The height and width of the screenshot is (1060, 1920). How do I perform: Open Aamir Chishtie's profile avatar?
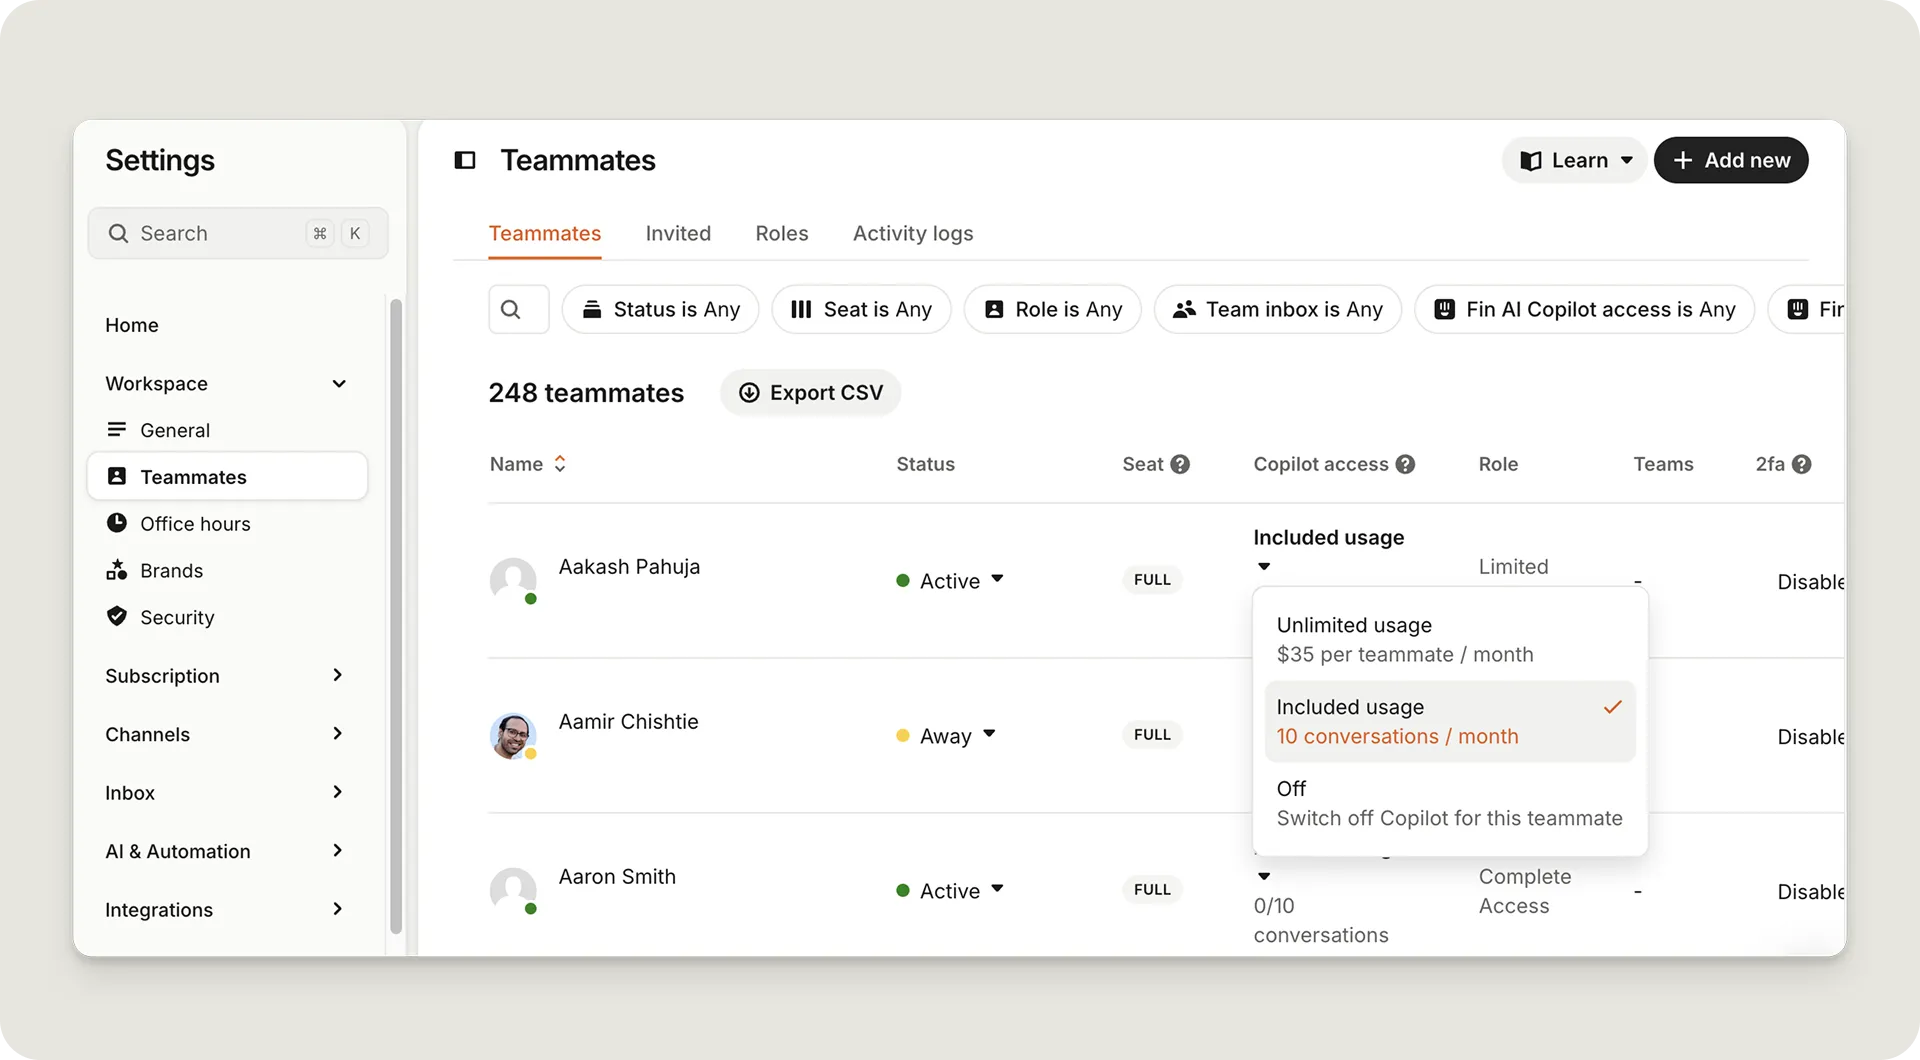pos(513,736)
